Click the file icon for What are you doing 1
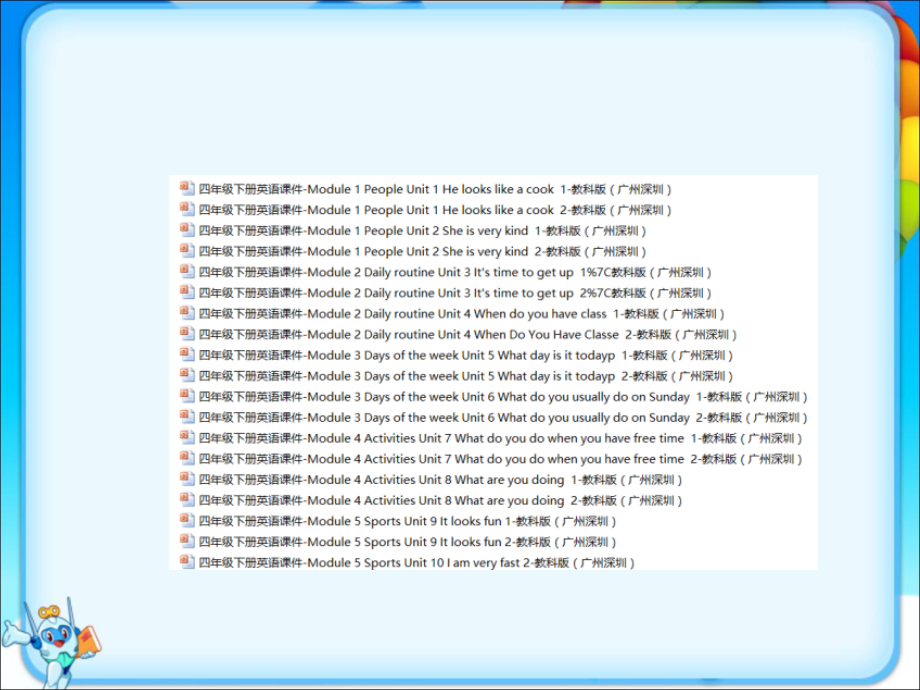 click(186, 479)
